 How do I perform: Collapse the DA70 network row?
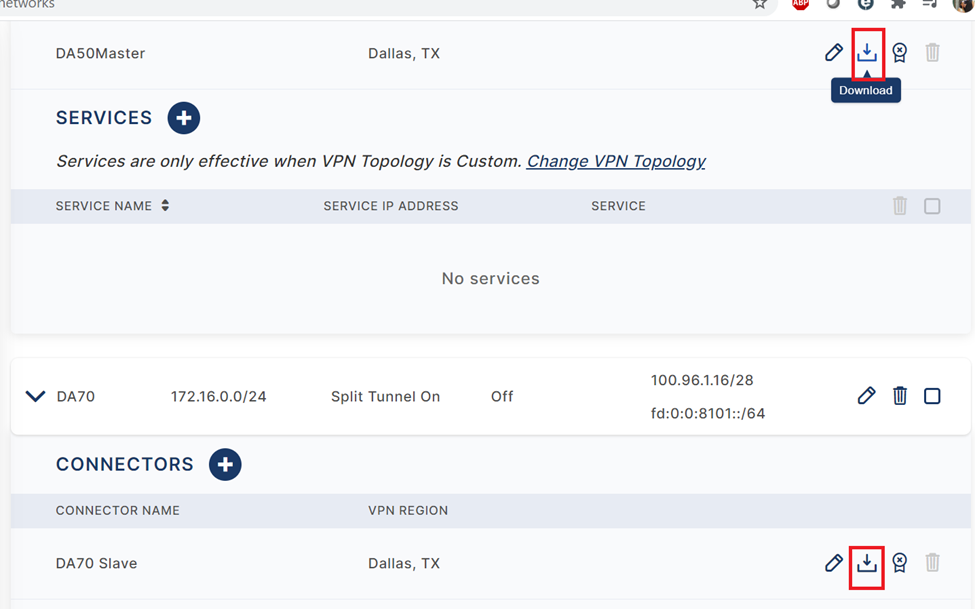35,396
